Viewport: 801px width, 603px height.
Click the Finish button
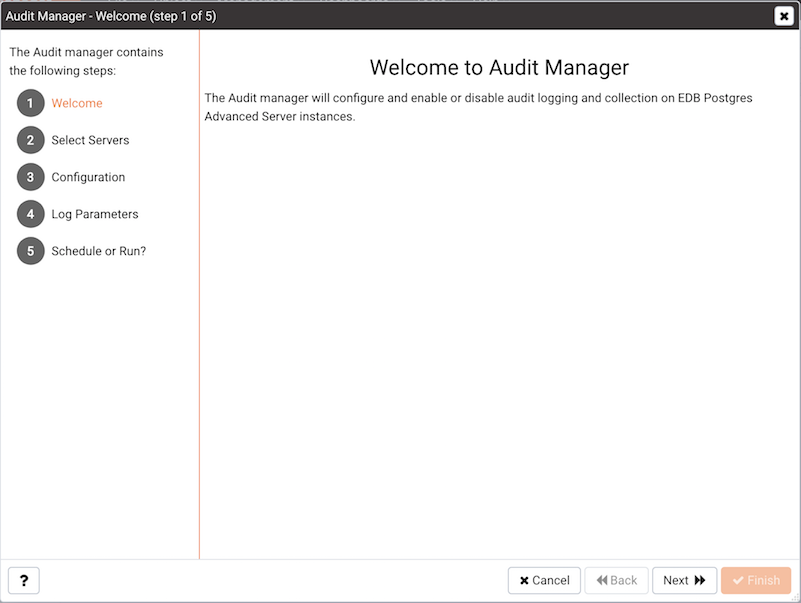pyautogui.click(x=756, y=581)
